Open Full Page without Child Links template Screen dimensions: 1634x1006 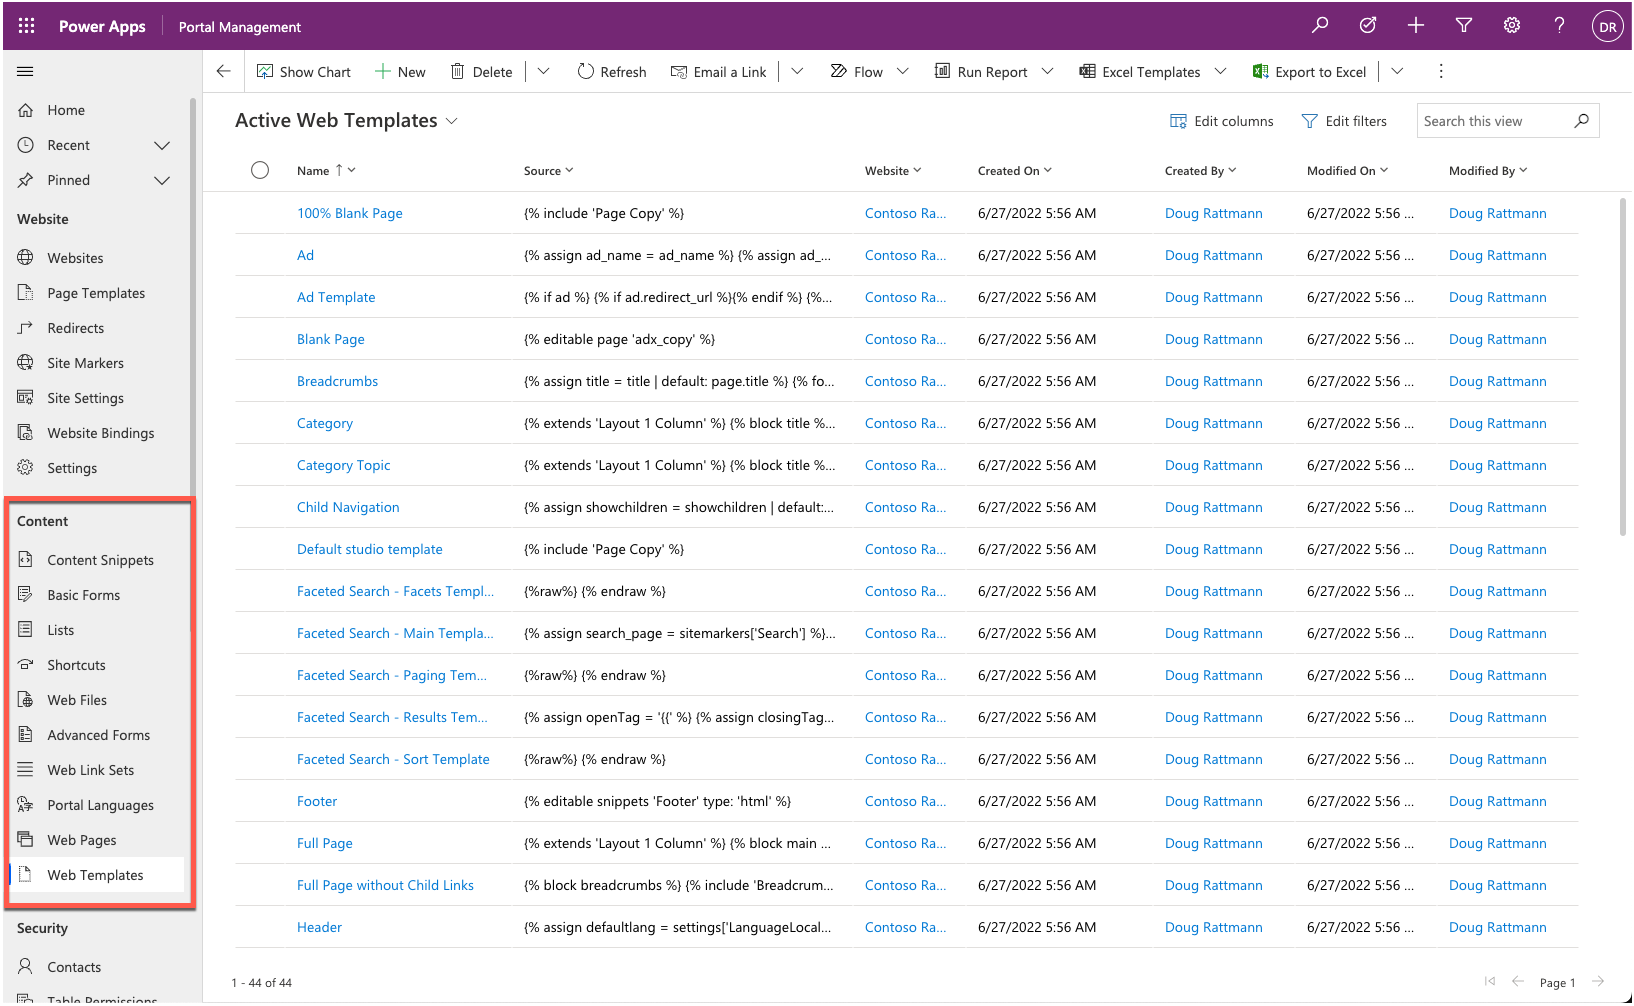coord(385,885)
